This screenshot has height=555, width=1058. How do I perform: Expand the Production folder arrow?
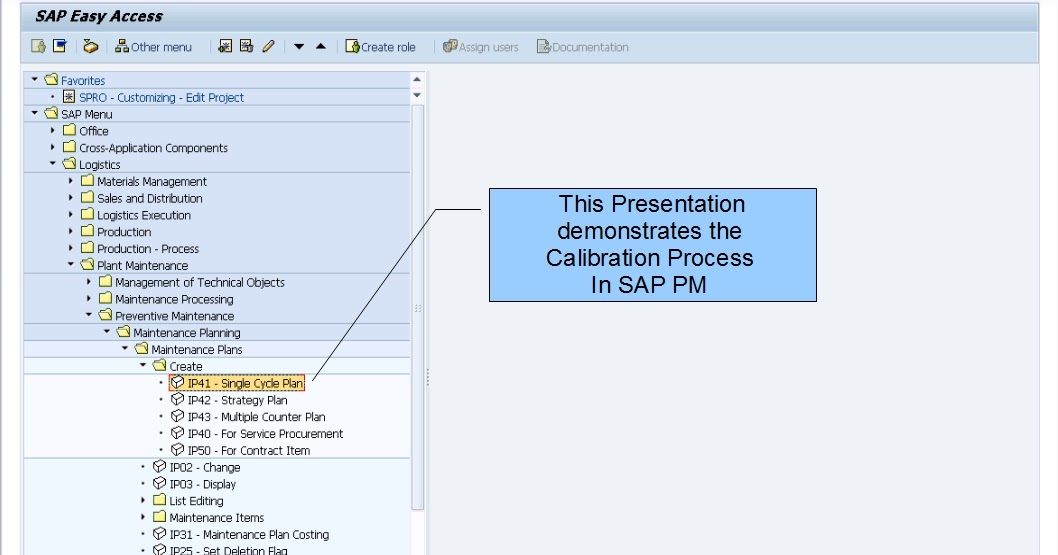70,231
